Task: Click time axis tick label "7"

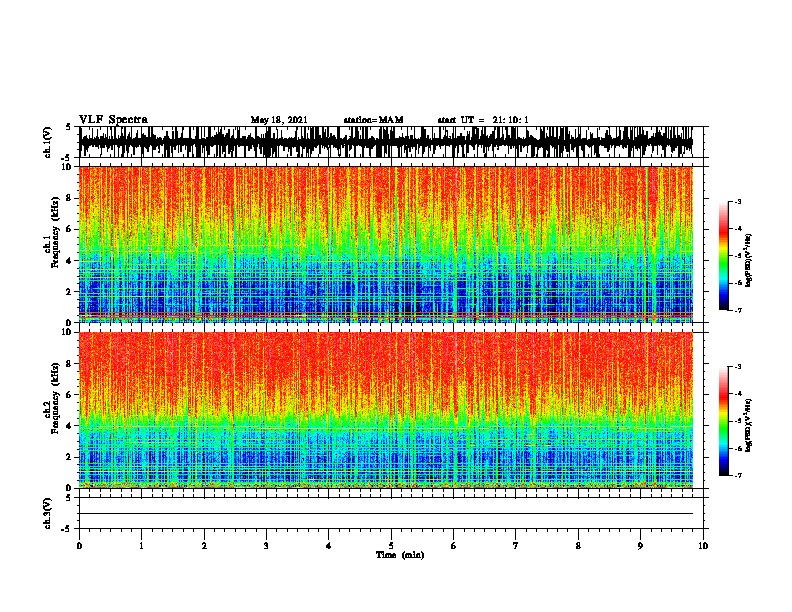Action: click(x=516, y=546)
